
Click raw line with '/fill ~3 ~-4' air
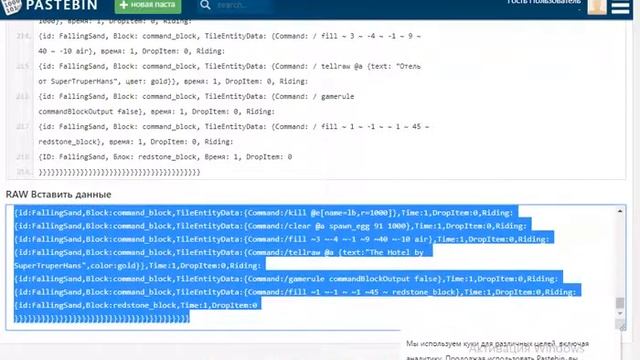click(282, 239)
